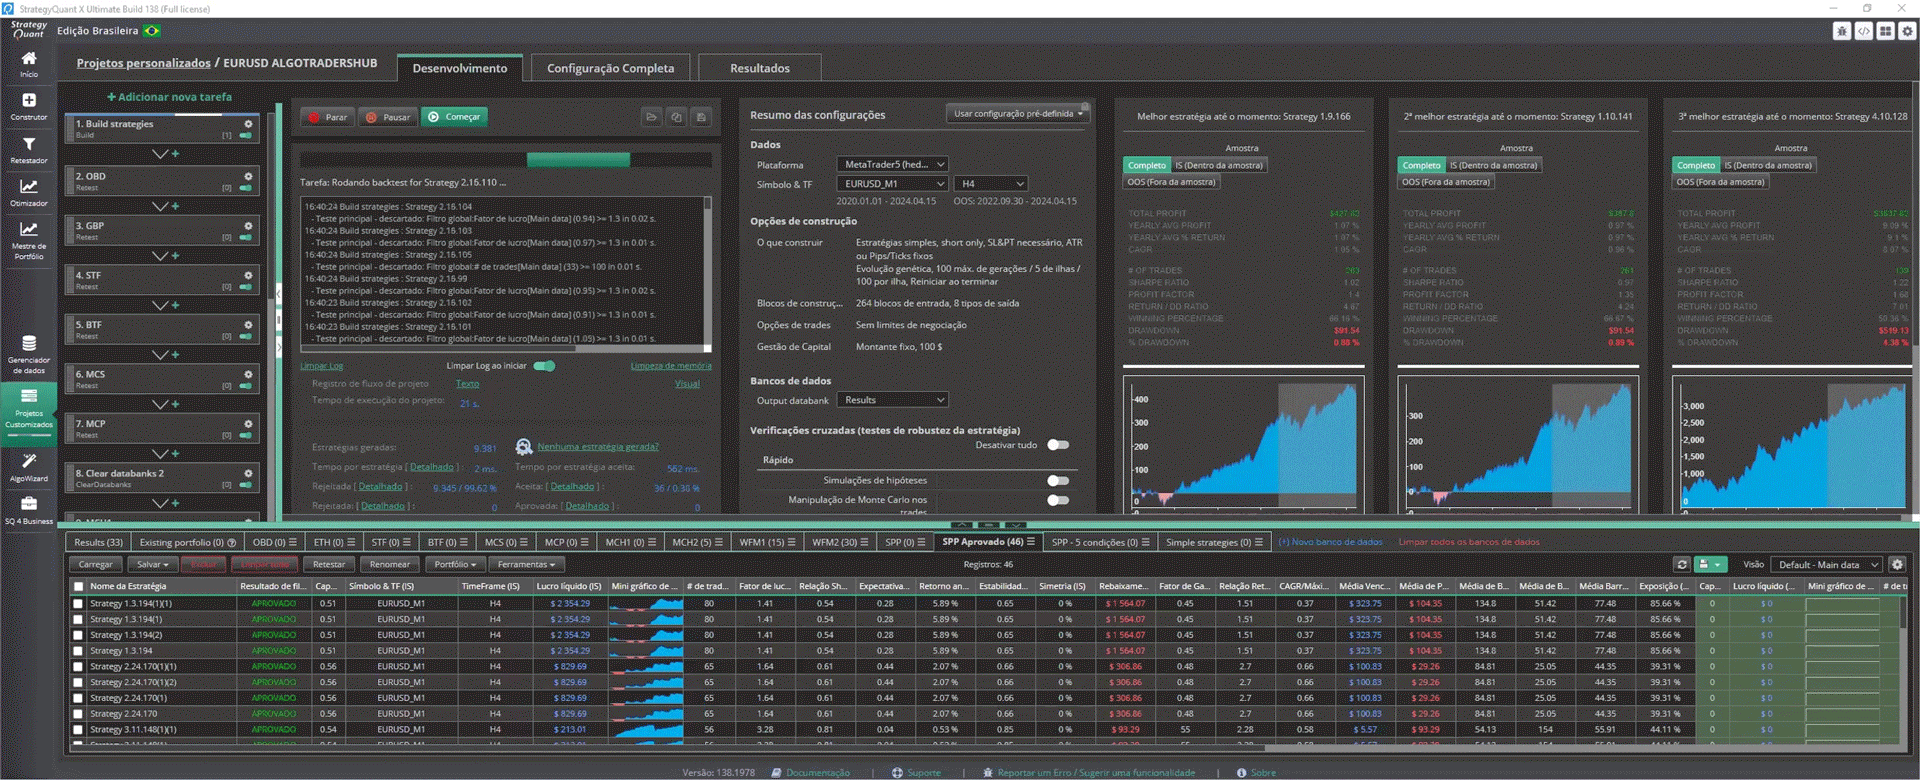The image size is (1920, 780).
Task: Click the top-right bug report icon
Action: pyautogui.click(x=1842, y=31)
